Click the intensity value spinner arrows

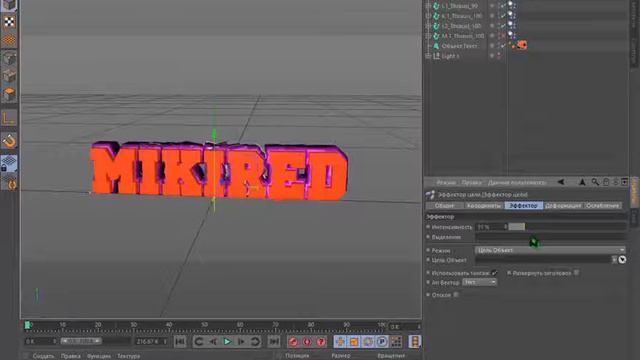point(505,227)
